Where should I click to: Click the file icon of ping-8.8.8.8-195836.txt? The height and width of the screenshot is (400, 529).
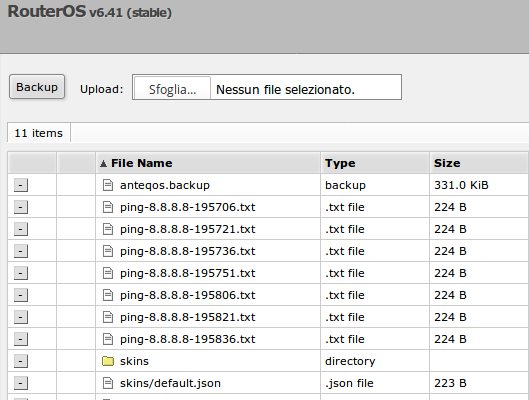point(108,339)
